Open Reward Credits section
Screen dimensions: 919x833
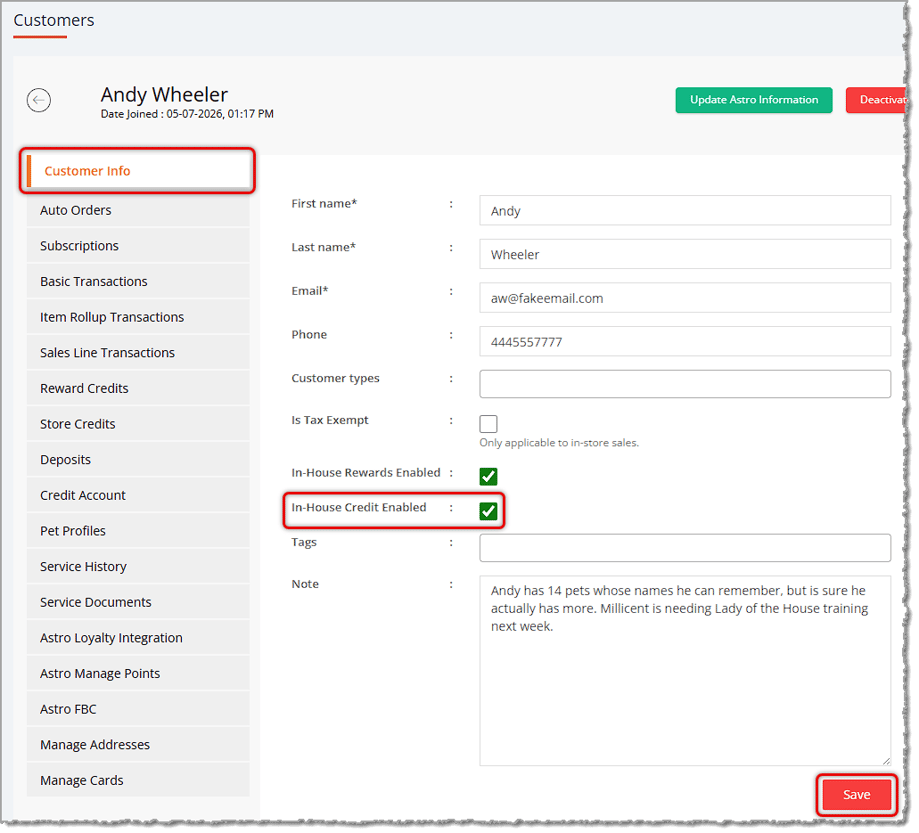pos(138,389)
